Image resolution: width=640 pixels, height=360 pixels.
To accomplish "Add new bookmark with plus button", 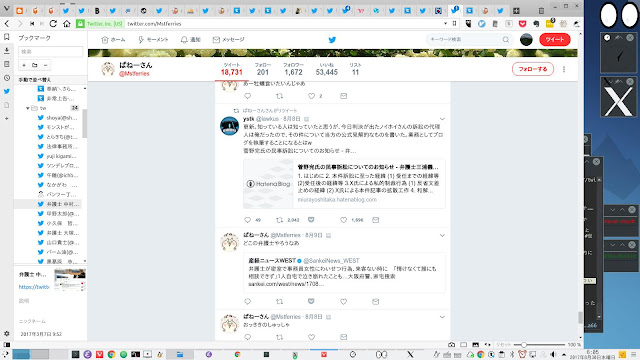I will (x=24, y=65).
